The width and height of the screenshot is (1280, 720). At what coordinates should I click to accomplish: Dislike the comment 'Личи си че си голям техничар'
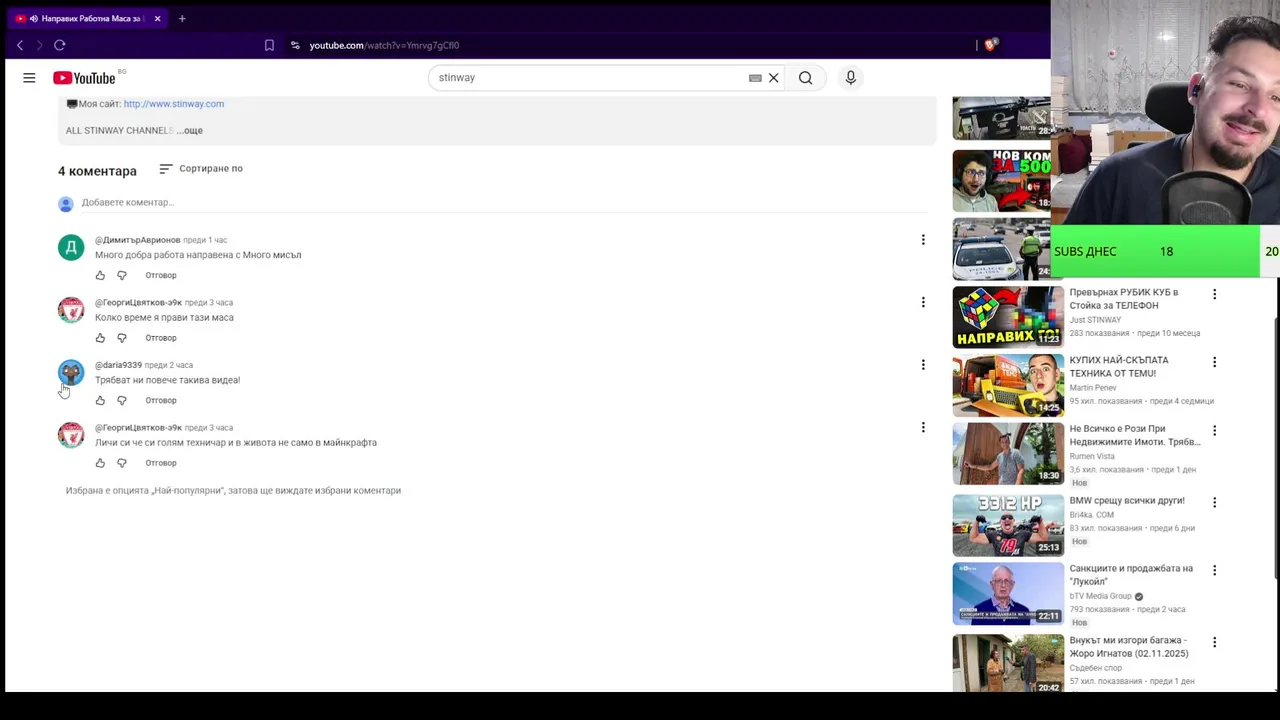(x=122, y=463)
